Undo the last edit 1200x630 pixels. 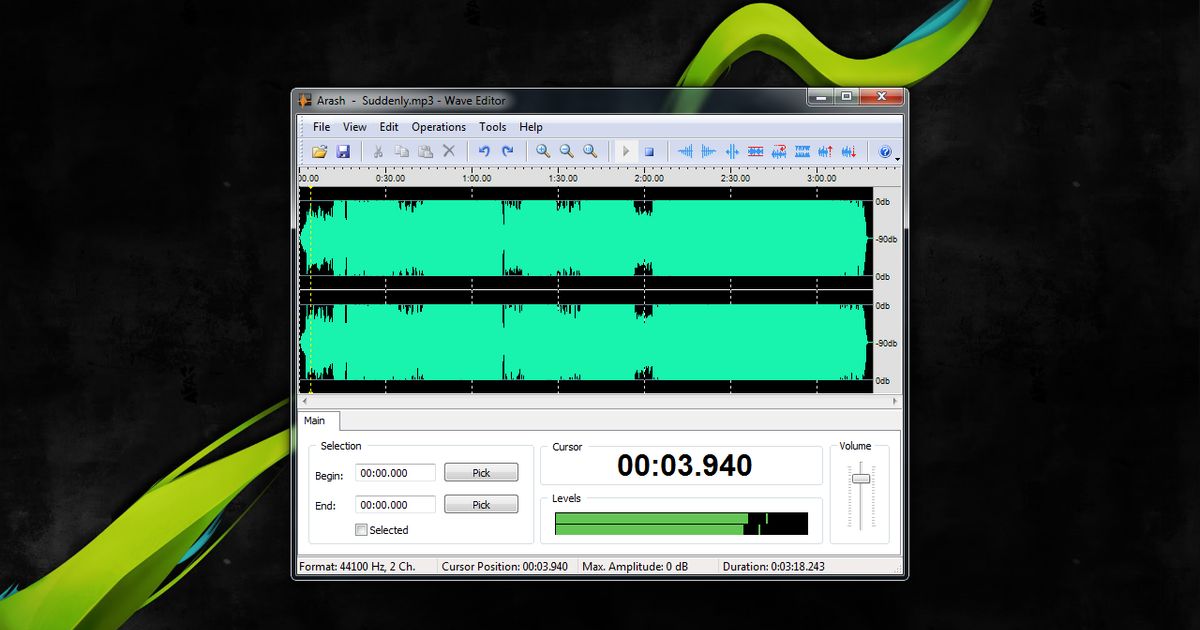click(484, 151)
